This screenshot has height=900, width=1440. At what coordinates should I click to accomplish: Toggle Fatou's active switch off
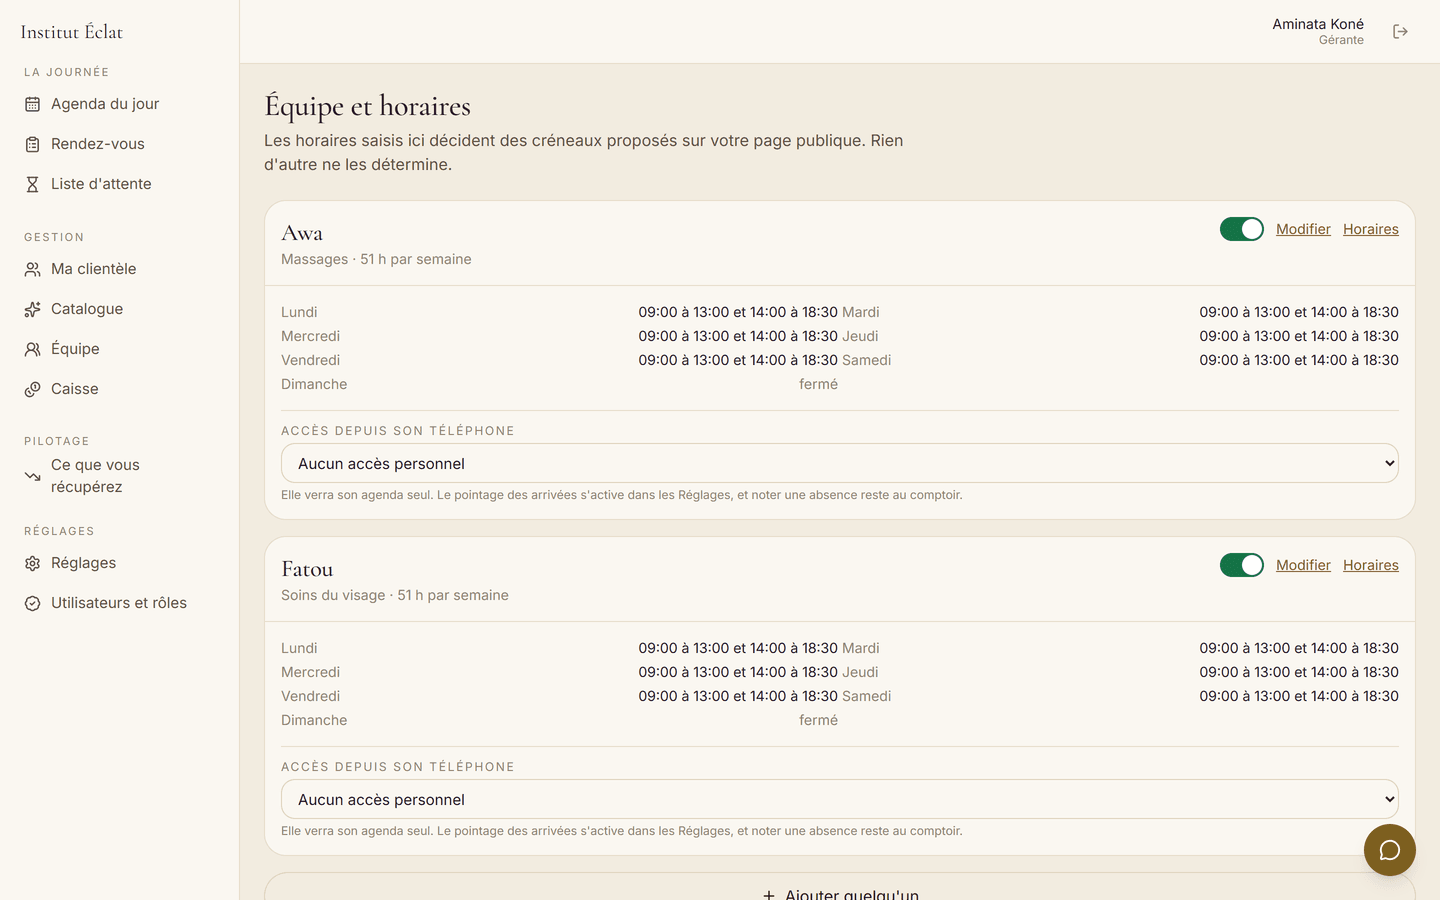1242,565
